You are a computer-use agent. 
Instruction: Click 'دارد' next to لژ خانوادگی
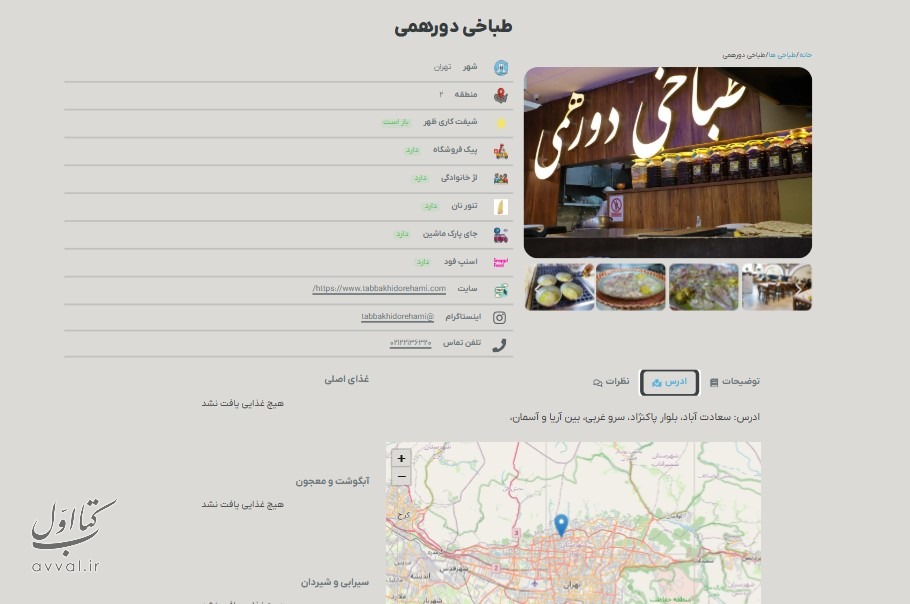click(420, 178)
